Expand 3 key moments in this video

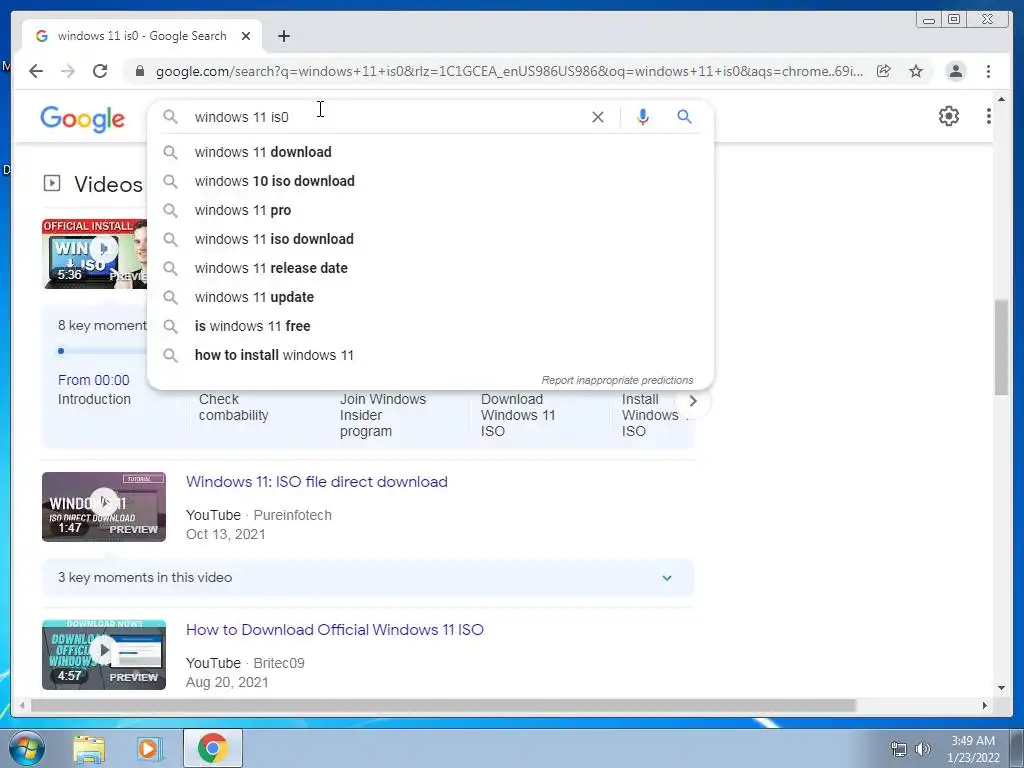(x=367, y=577)
